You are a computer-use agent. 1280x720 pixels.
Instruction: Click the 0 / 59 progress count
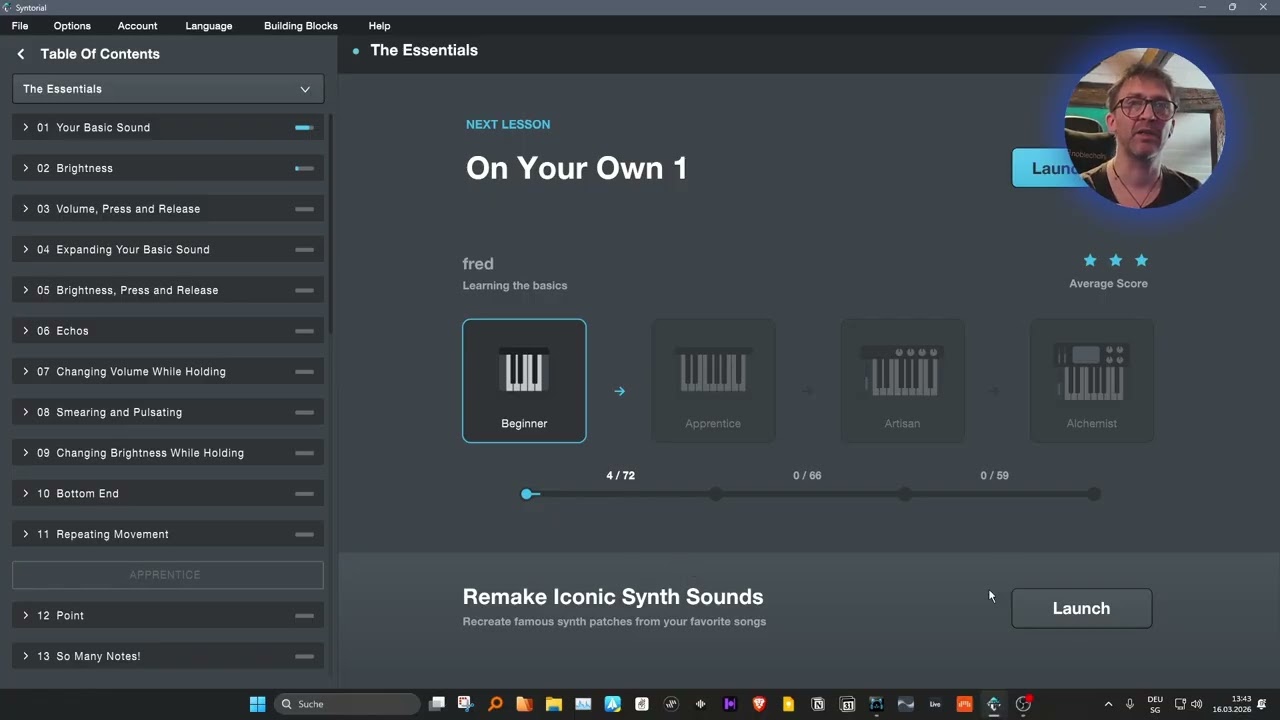(994, 476)
